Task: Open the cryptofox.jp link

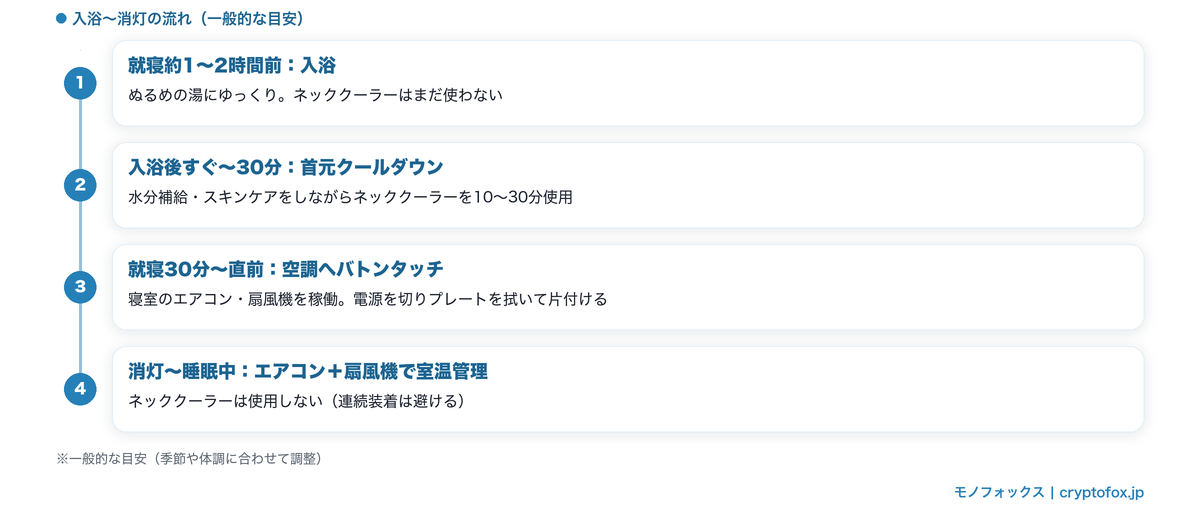Action: pyautogui.click(x=1102, y=493)
